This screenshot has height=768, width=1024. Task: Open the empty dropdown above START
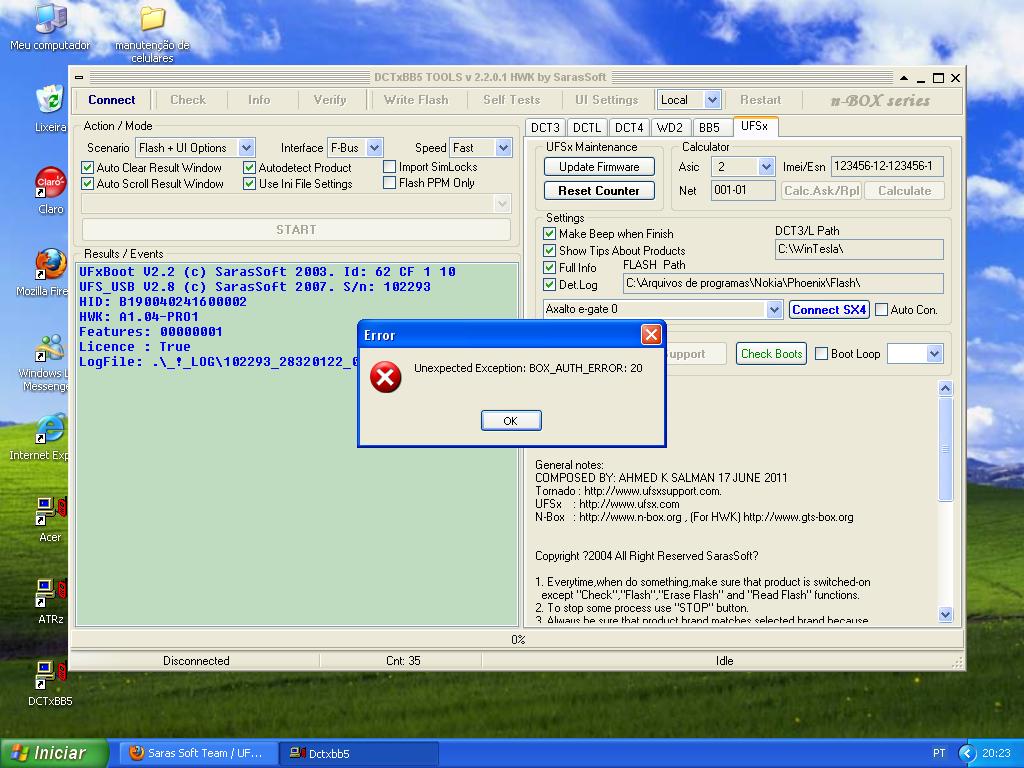coord(502,204)
